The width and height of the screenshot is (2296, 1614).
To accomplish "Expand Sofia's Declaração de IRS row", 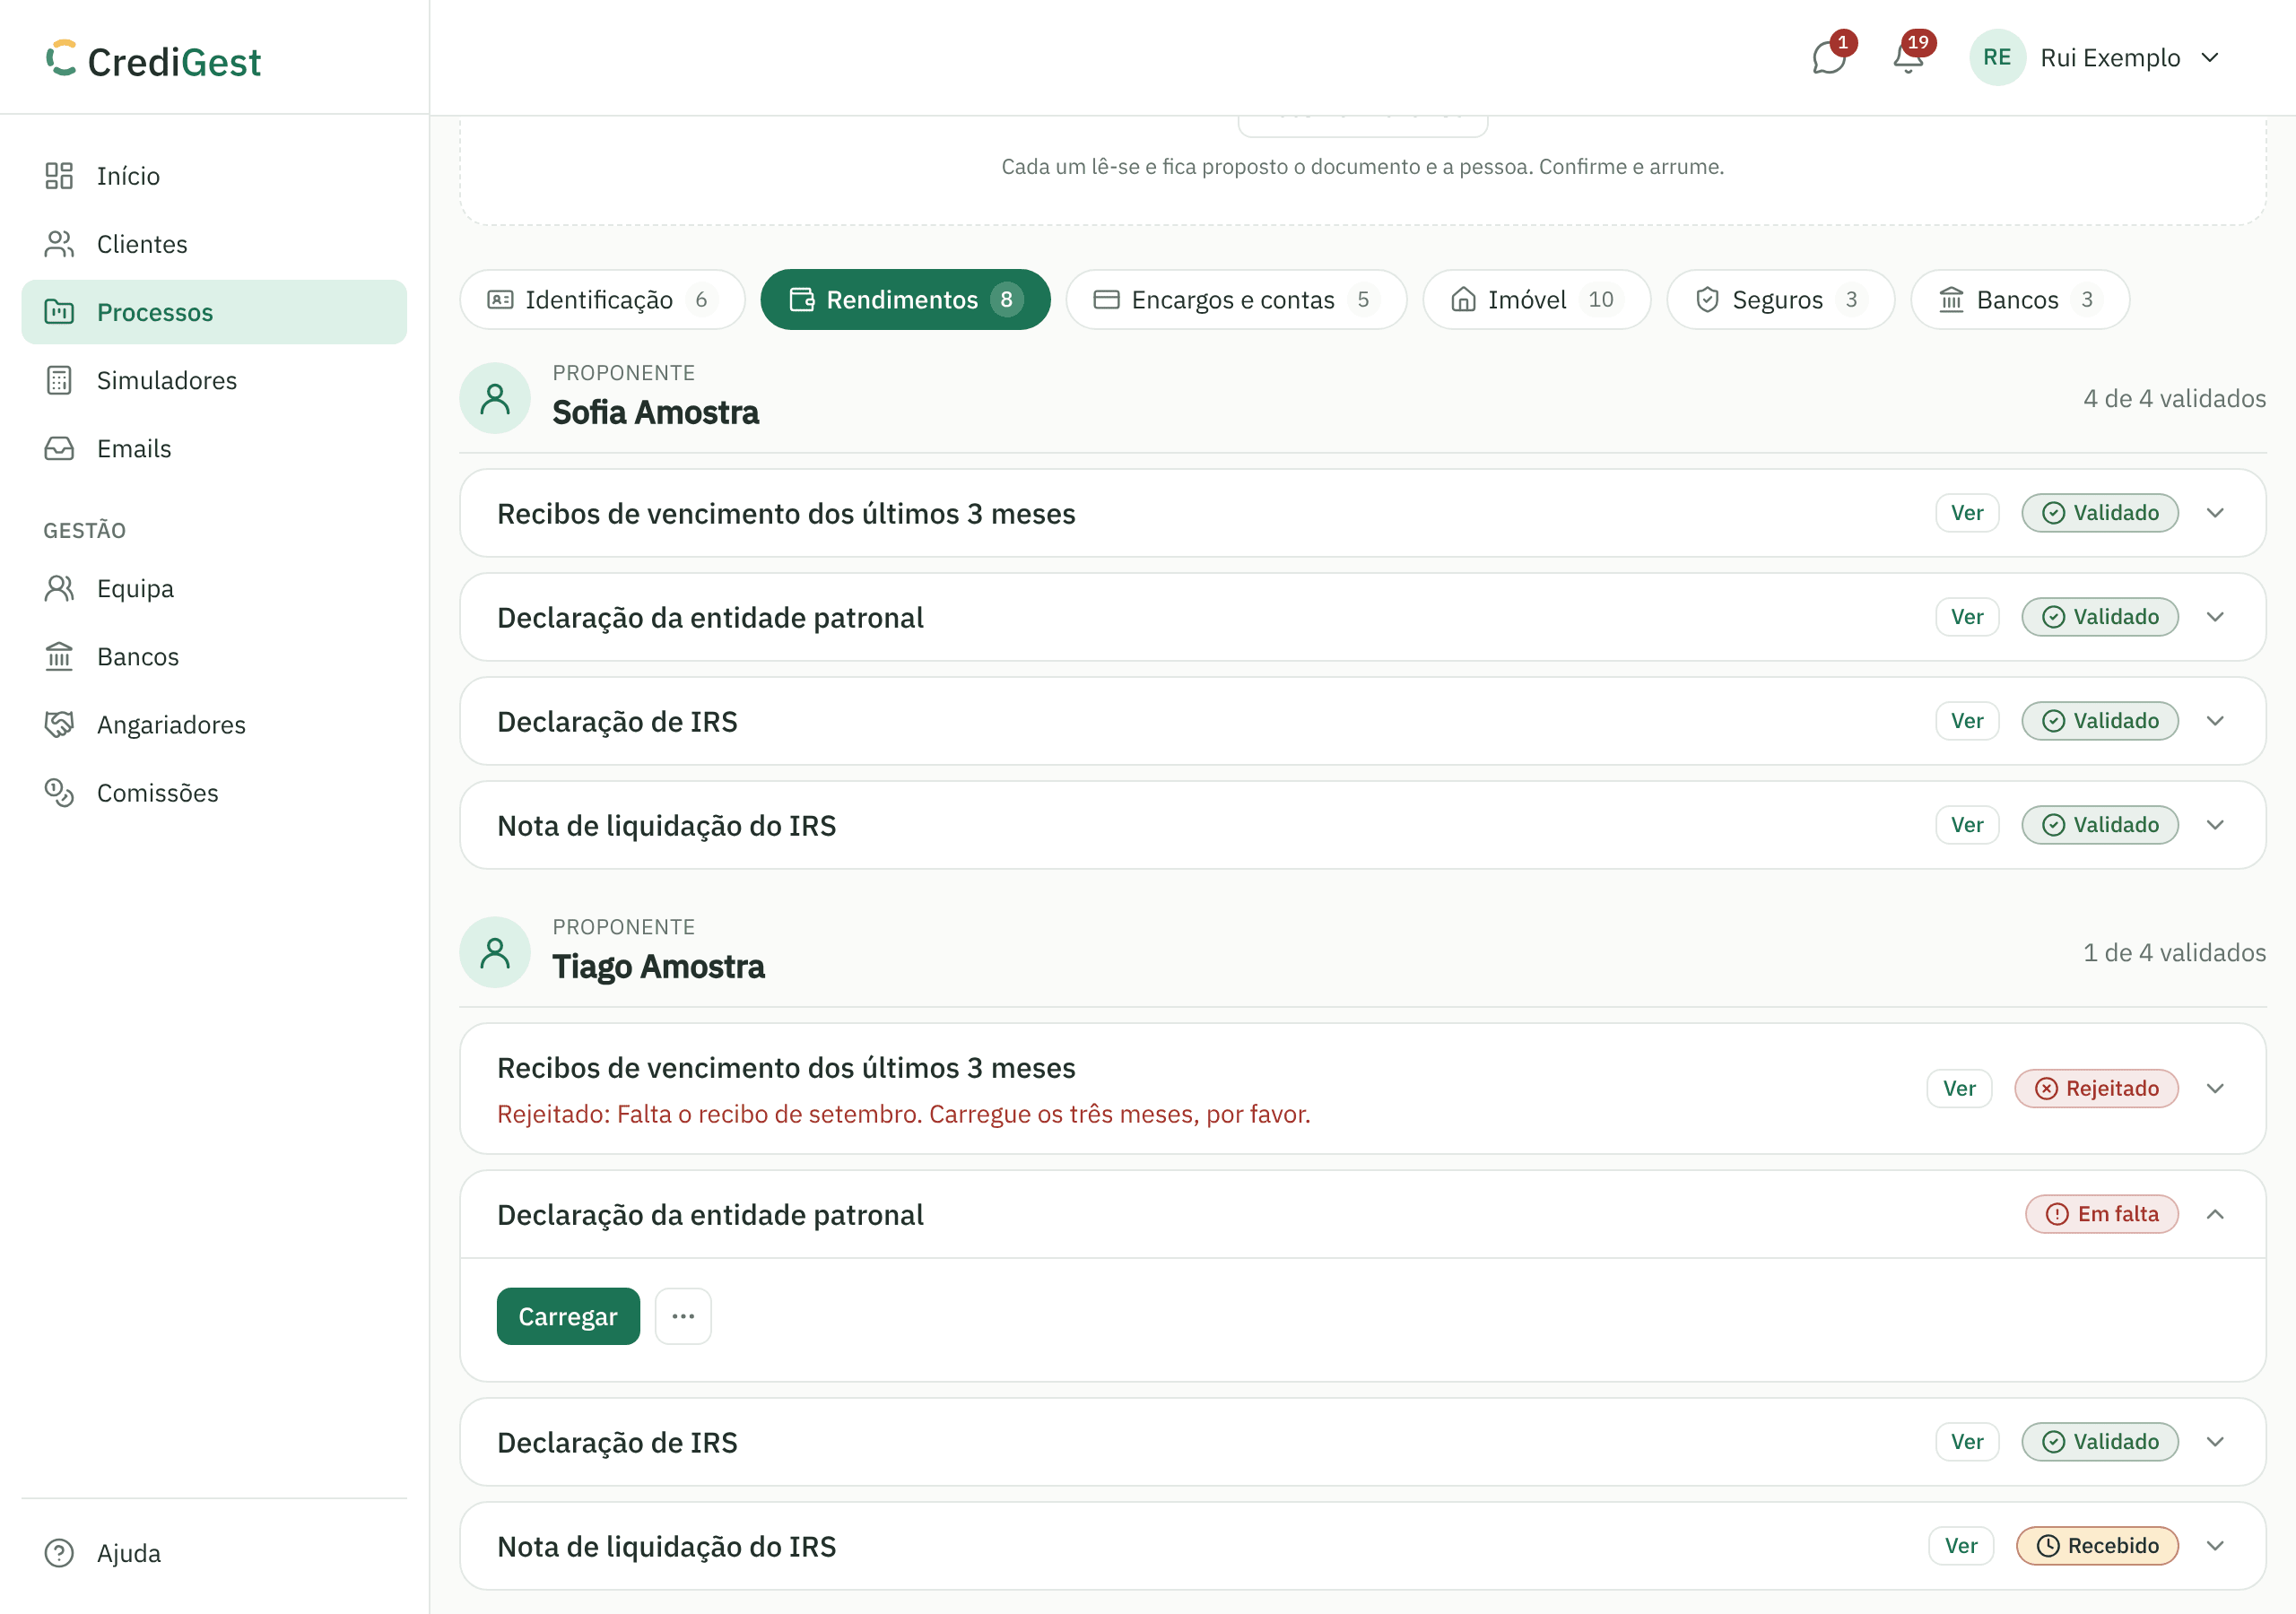I will click(x=2215, y=721).
